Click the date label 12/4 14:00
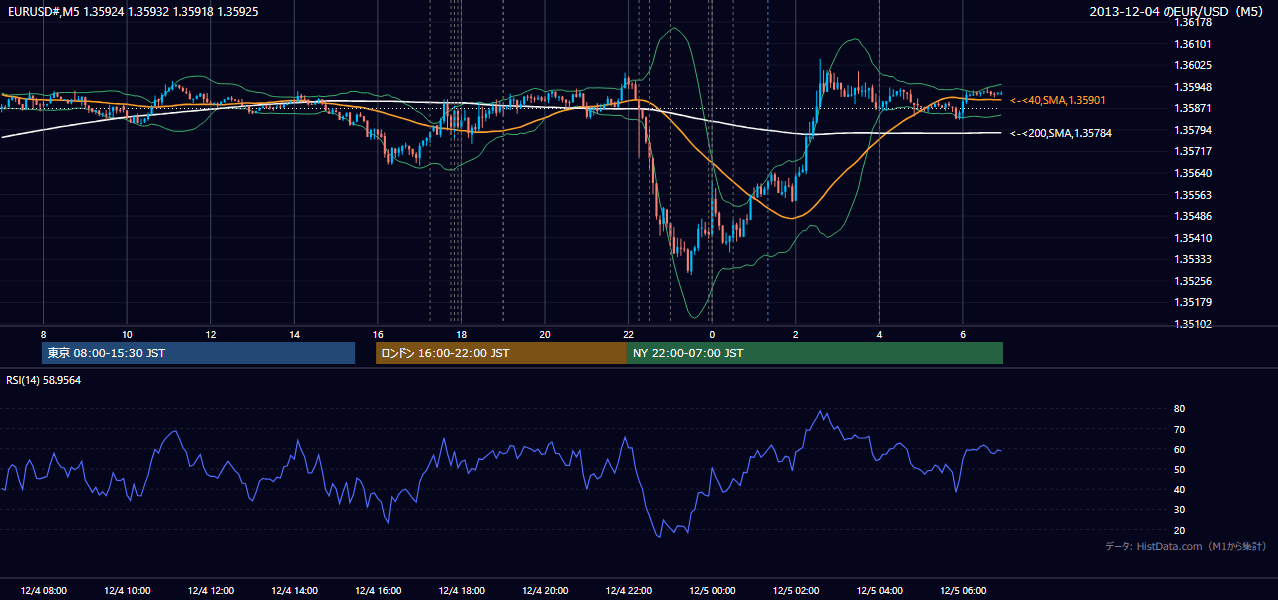This screenshot has width=1278, height=600. tap(294, 591)
